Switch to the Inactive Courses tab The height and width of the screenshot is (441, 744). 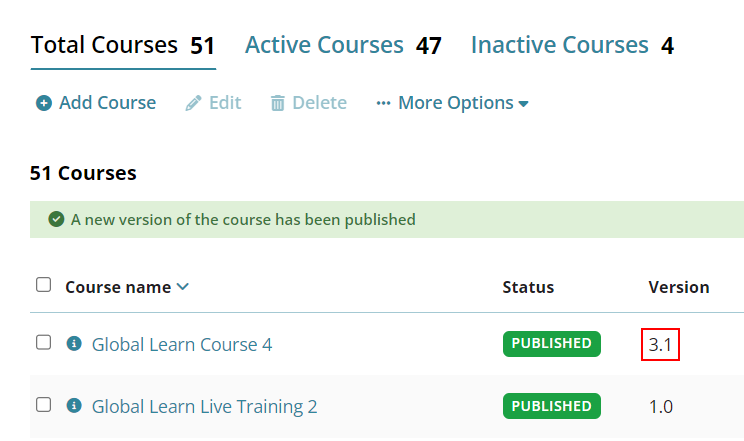point(572,46)
